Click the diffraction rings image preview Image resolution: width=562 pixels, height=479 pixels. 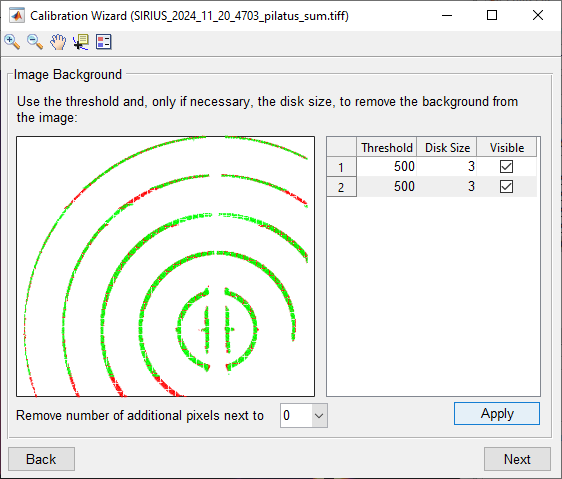pyautogui.click(x=166, y=266)
